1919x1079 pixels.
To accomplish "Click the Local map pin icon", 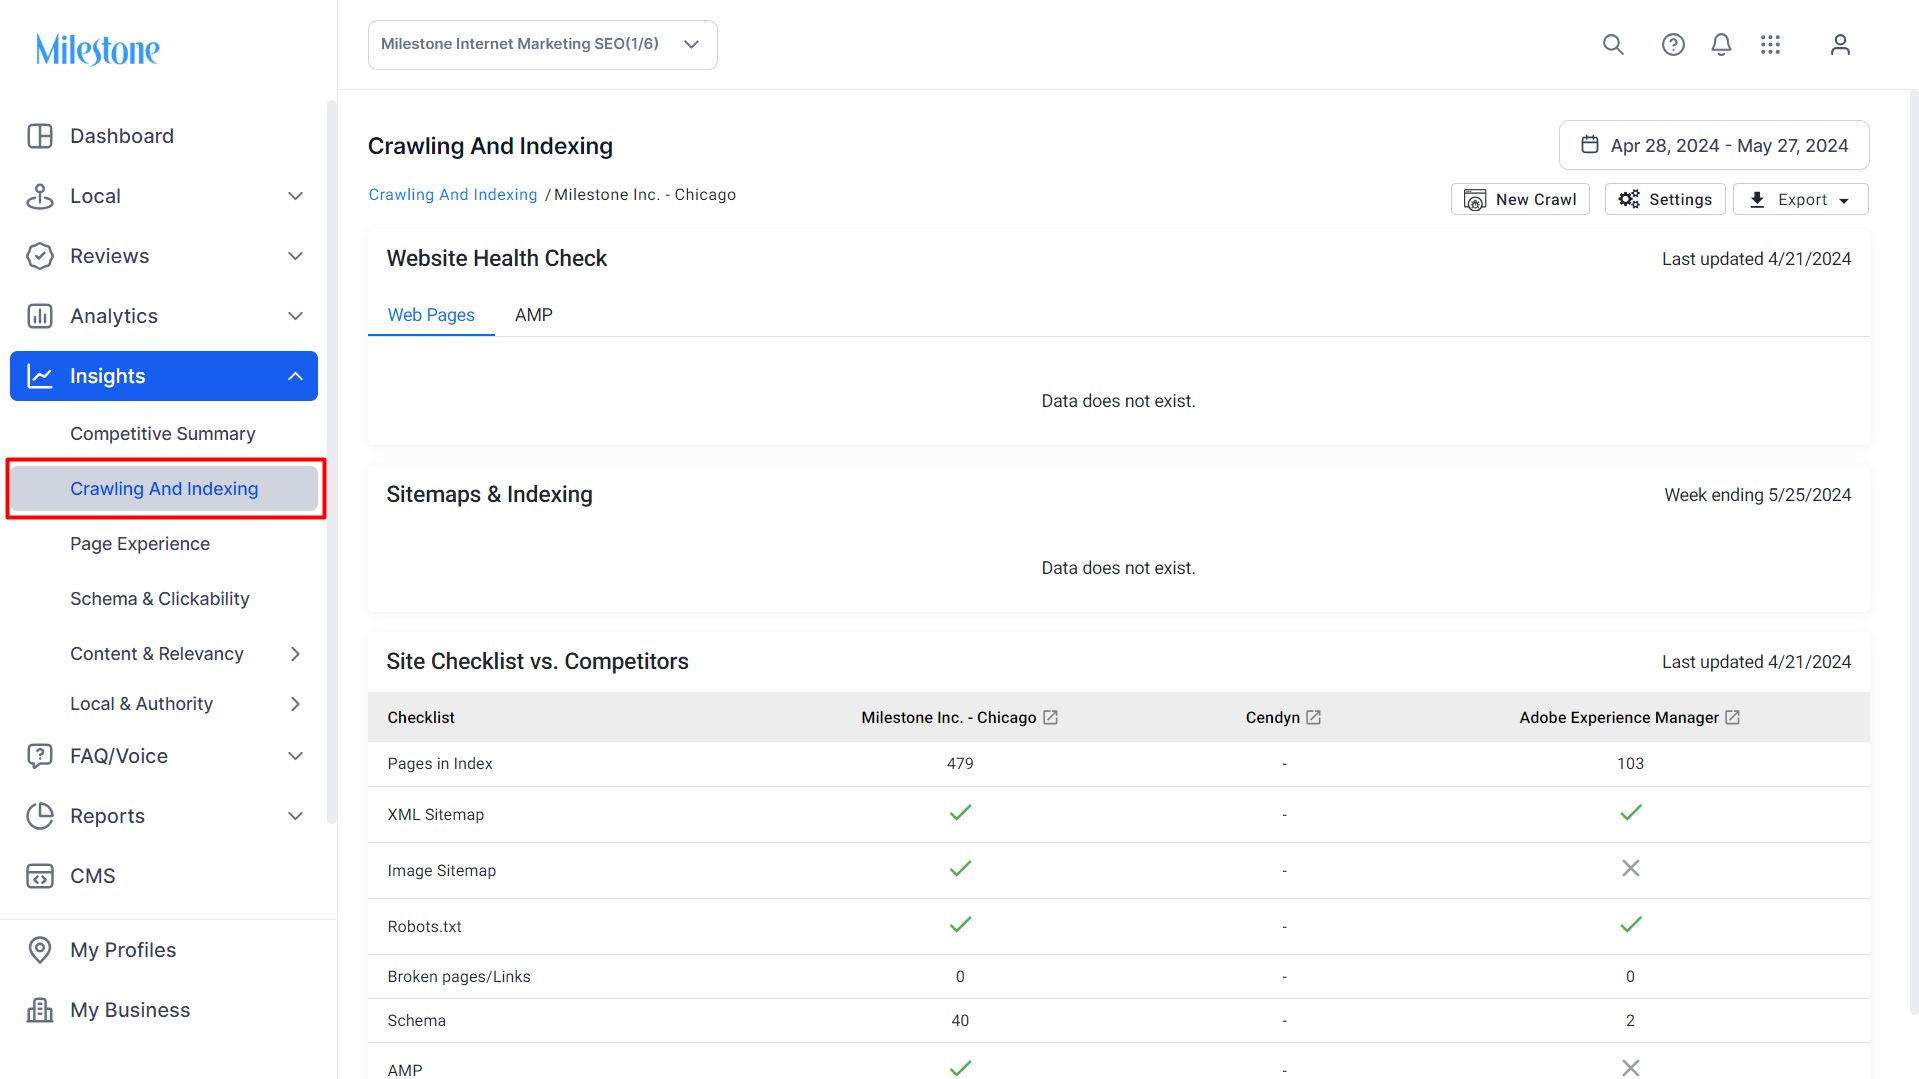I will pyautogui.click(x=40, y=196).
